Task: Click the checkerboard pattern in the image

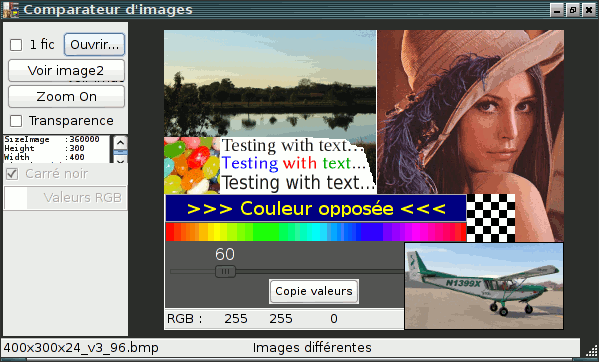Action: 491,218
